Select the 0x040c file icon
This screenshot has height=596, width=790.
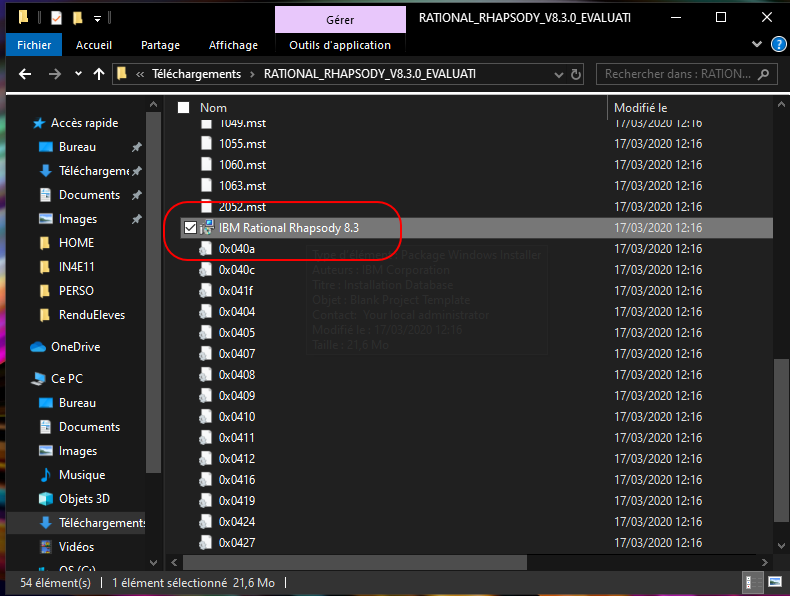(x=206, y=270)
